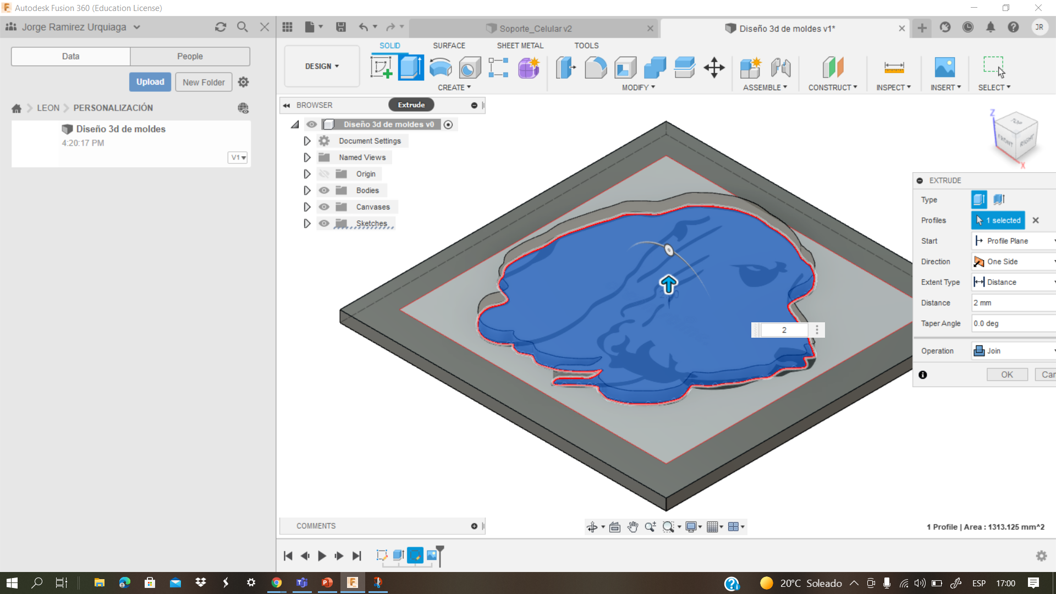Toggle visibility of Canvases folder

(324, 207)
